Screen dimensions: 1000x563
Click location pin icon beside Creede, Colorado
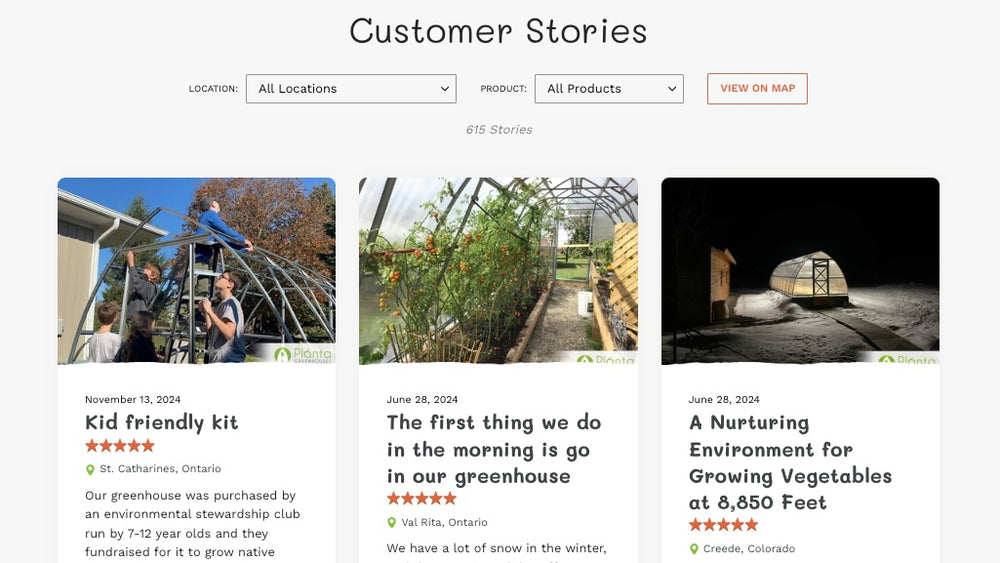point(694,549)
